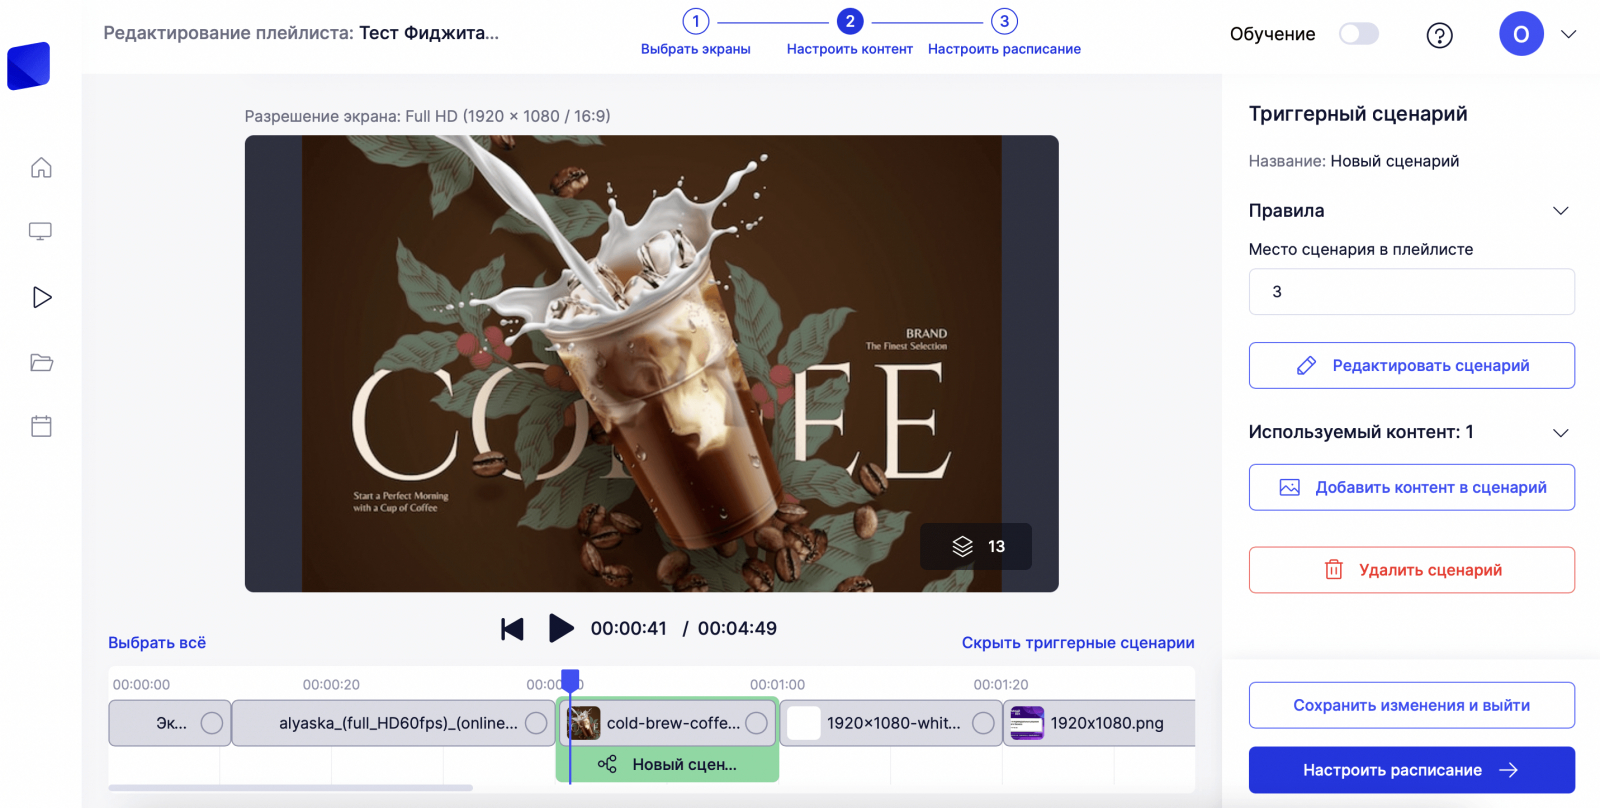Click the 1920x1080.png clip in timeline
The width and height of the screenshot is (1600, 808).
(1099, 723)
